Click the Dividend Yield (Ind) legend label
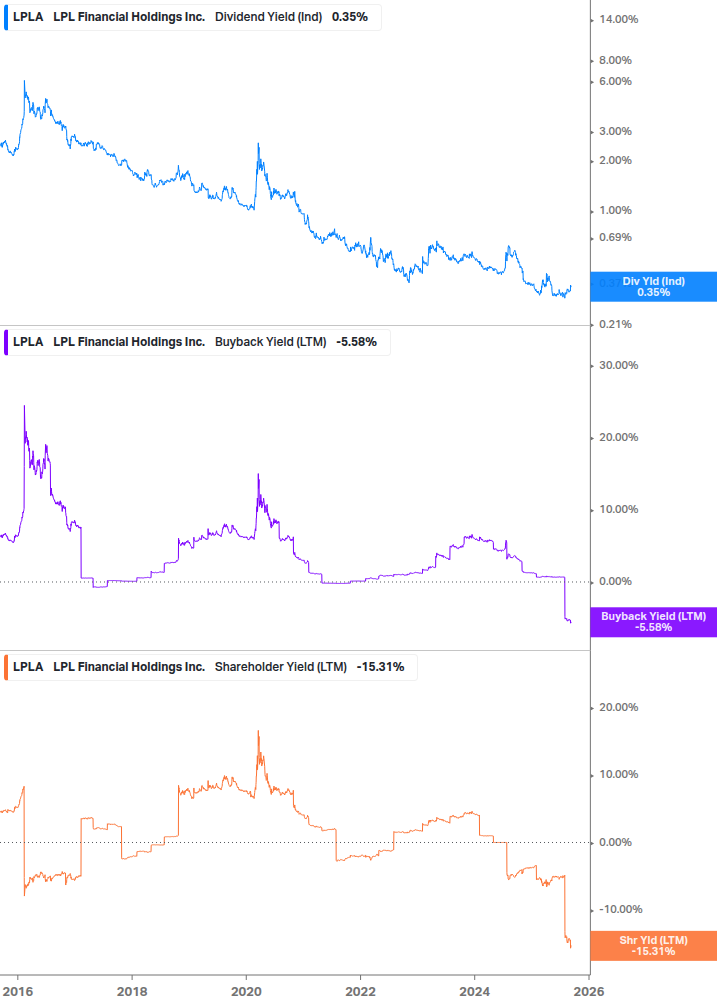Viewport: 717px width, 1005px height. [268, 17]
